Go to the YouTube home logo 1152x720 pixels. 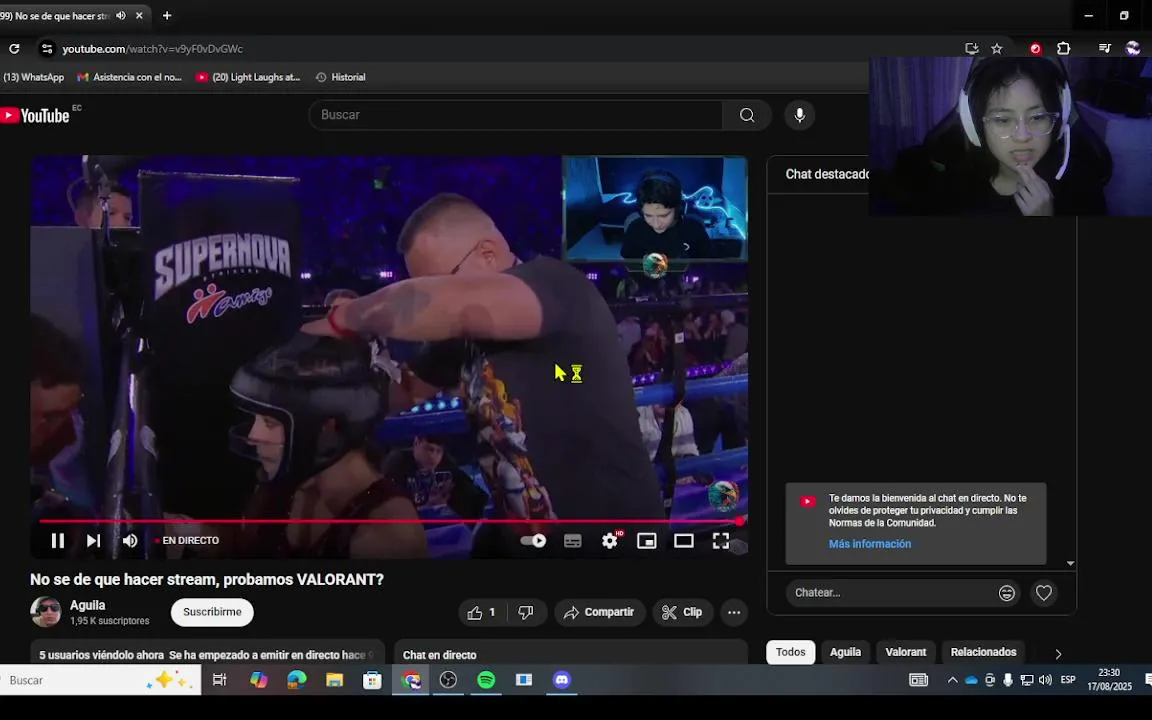(x=35, y=115)
